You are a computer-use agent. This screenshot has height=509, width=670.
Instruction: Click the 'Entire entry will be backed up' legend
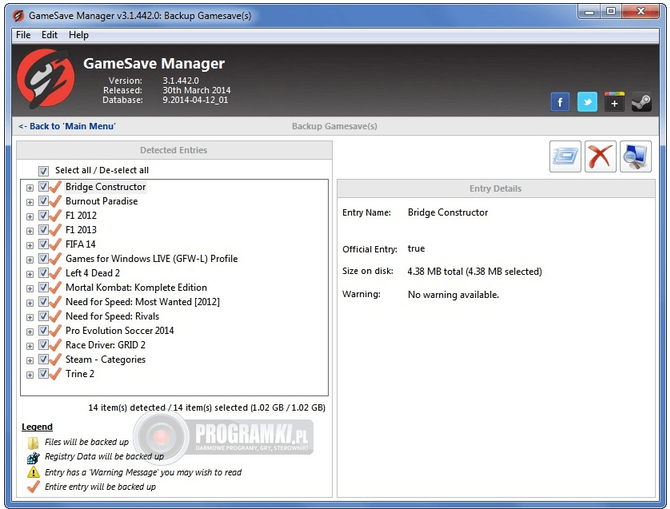[x=100, y=487]
